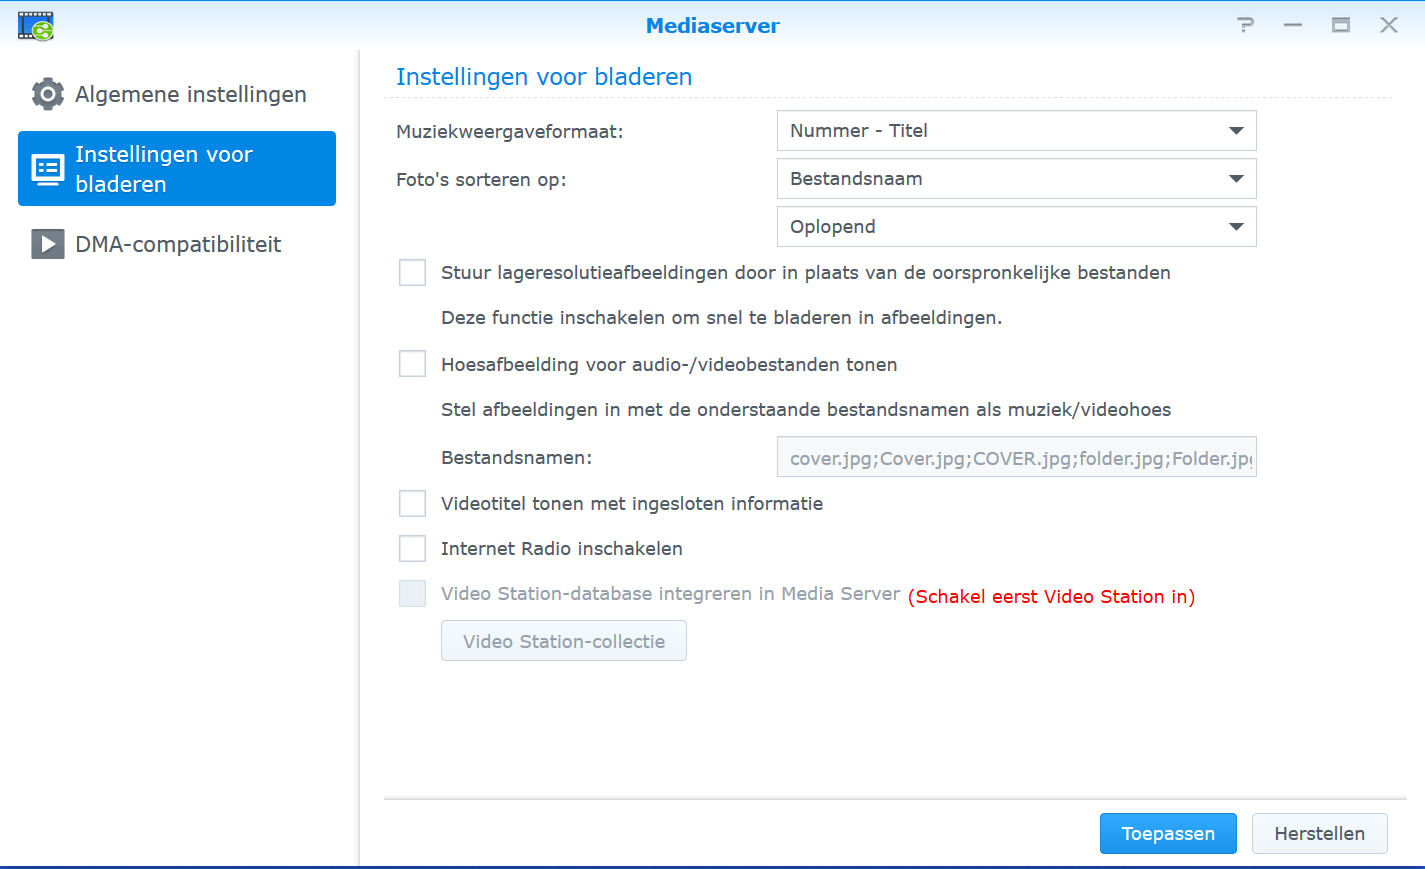Click the DMA-compatibiliteit play icon

pyautogui.click(x=47, y=244)
